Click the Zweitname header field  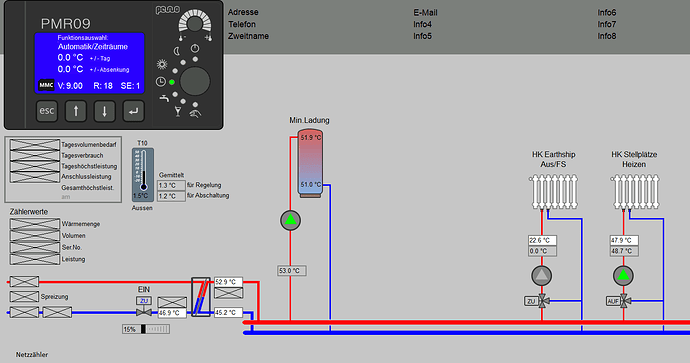[x=248, y=36]
